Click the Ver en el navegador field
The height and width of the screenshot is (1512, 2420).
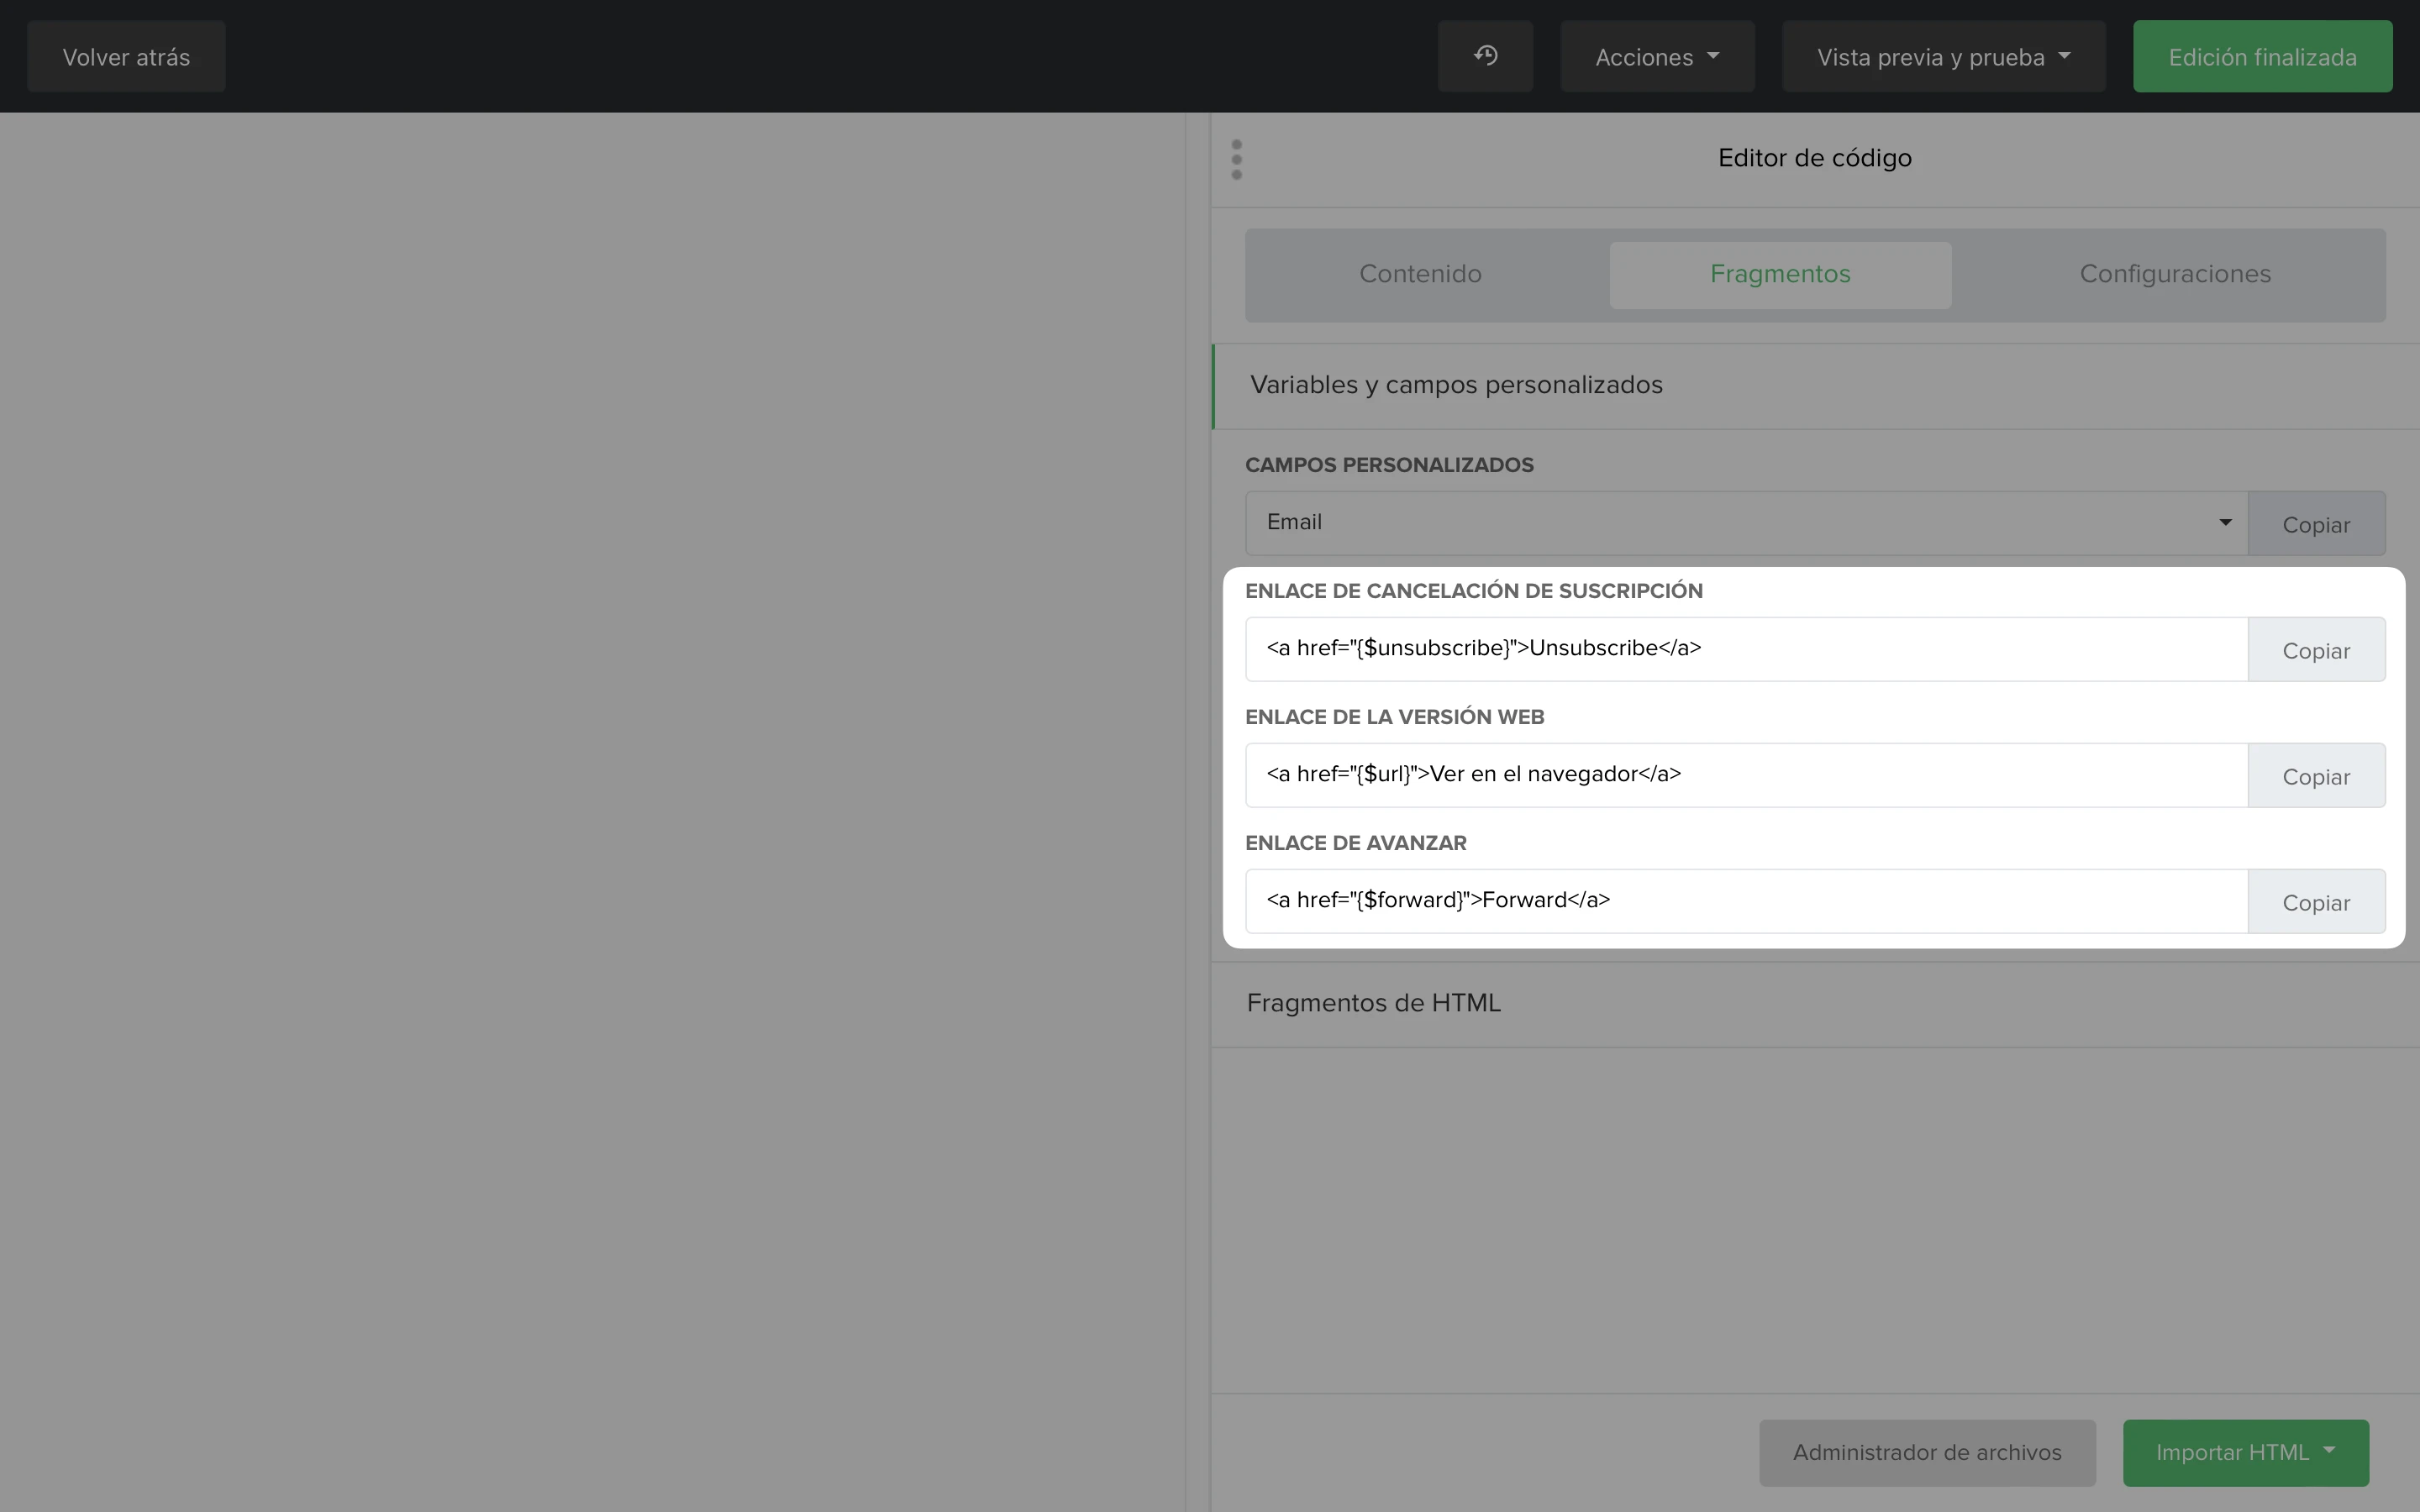(x=1745, y=775)
